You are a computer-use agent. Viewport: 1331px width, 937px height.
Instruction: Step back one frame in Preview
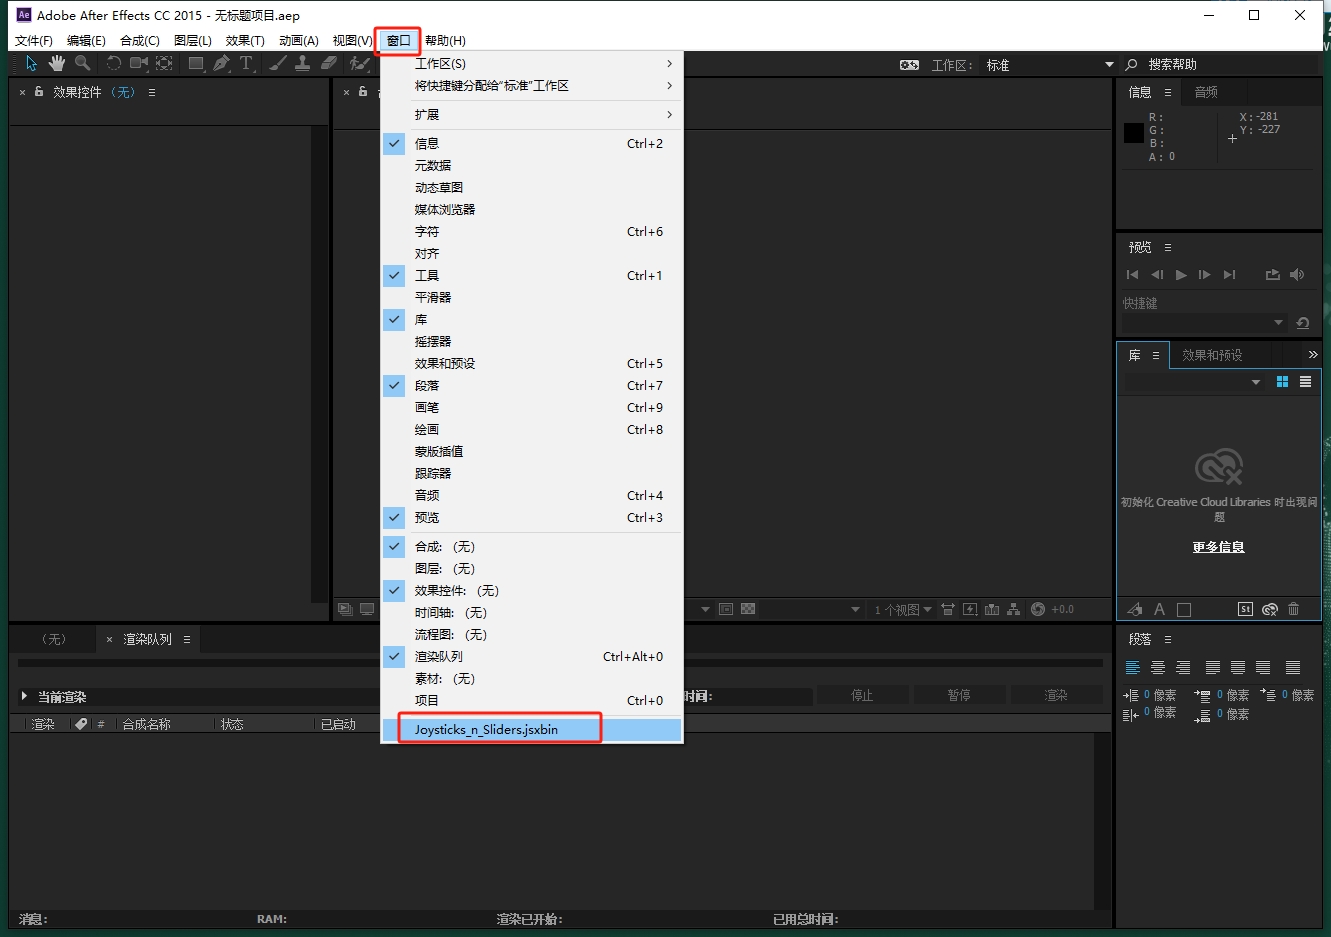click(1157, 275)
